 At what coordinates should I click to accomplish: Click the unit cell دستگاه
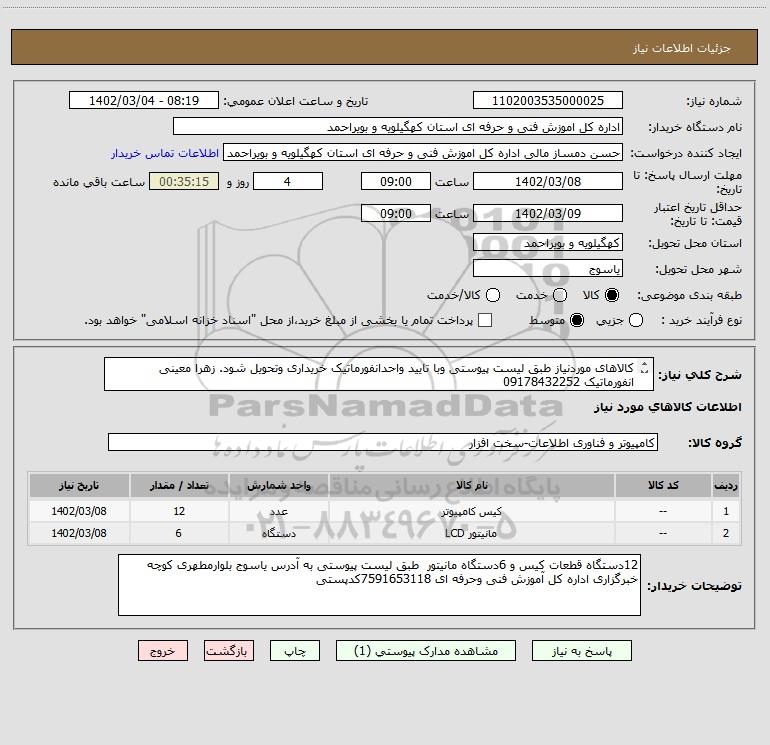point(278,533)
